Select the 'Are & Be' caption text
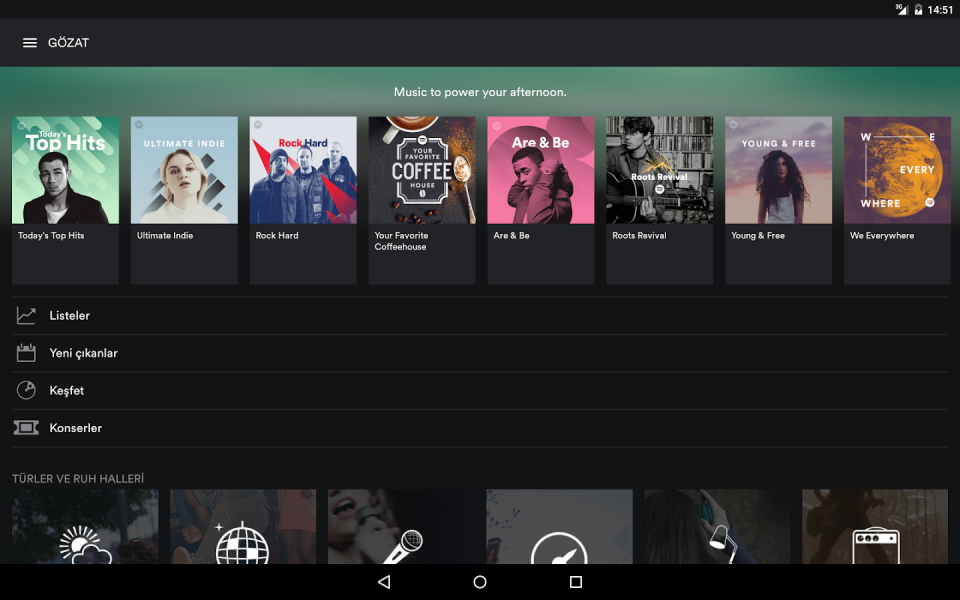960x600 pixels. coord(511,236)
